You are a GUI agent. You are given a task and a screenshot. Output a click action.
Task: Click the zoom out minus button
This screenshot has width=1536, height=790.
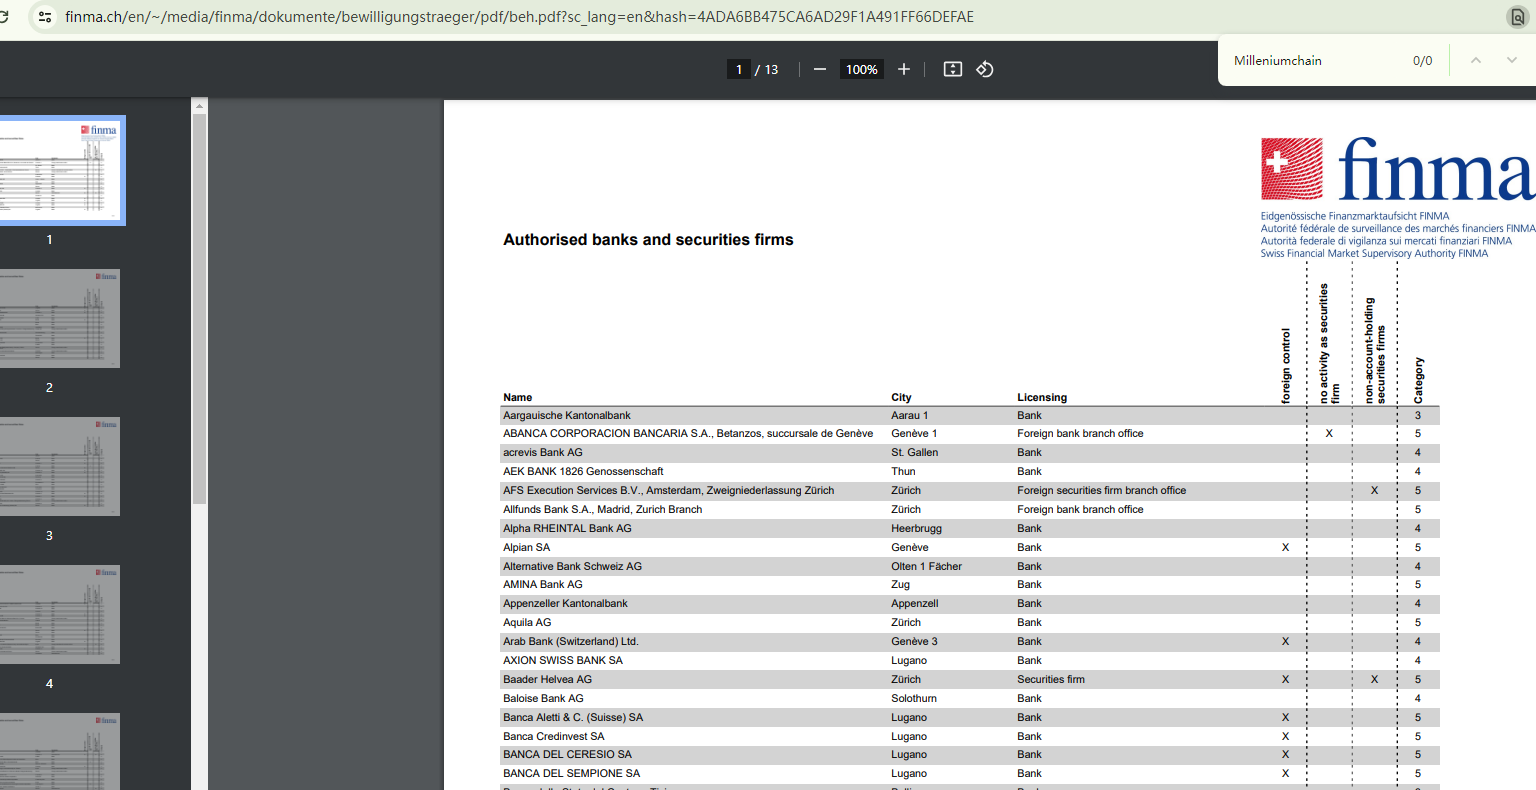[820, 69]
